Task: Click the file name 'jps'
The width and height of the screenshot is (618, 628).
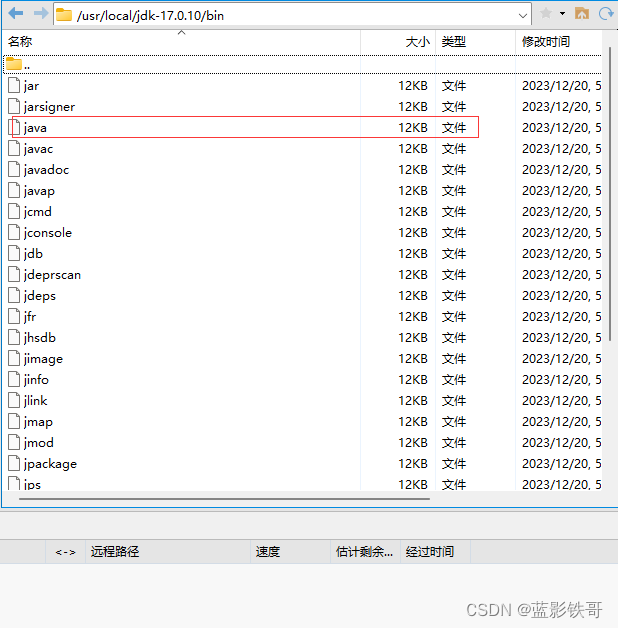Action: (32, 485)
